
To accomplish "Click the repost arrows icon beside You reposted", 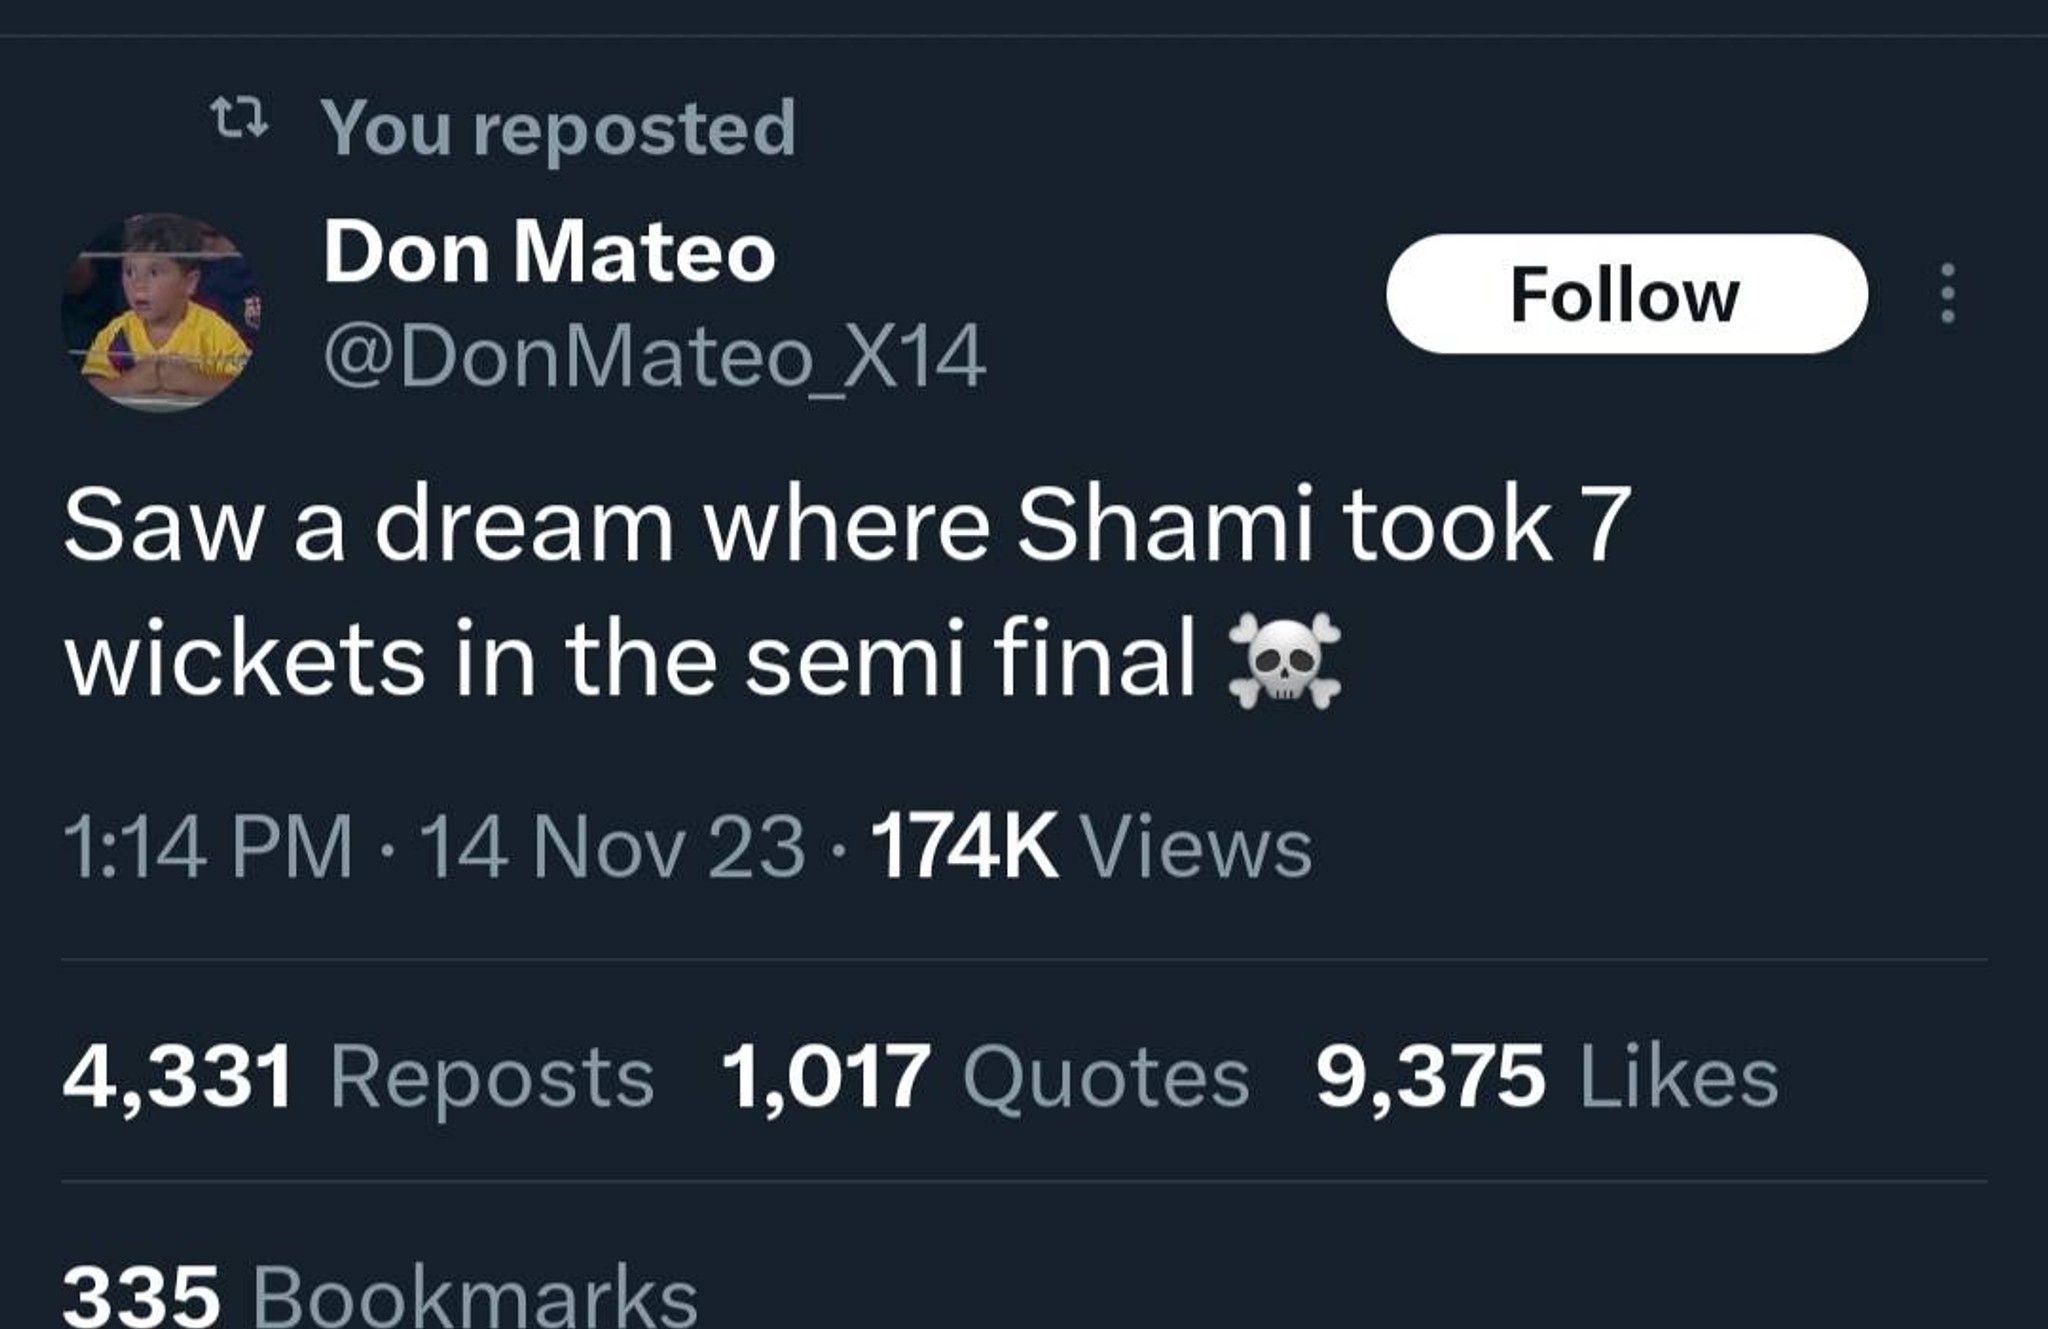I will click(x=243, y=119).
